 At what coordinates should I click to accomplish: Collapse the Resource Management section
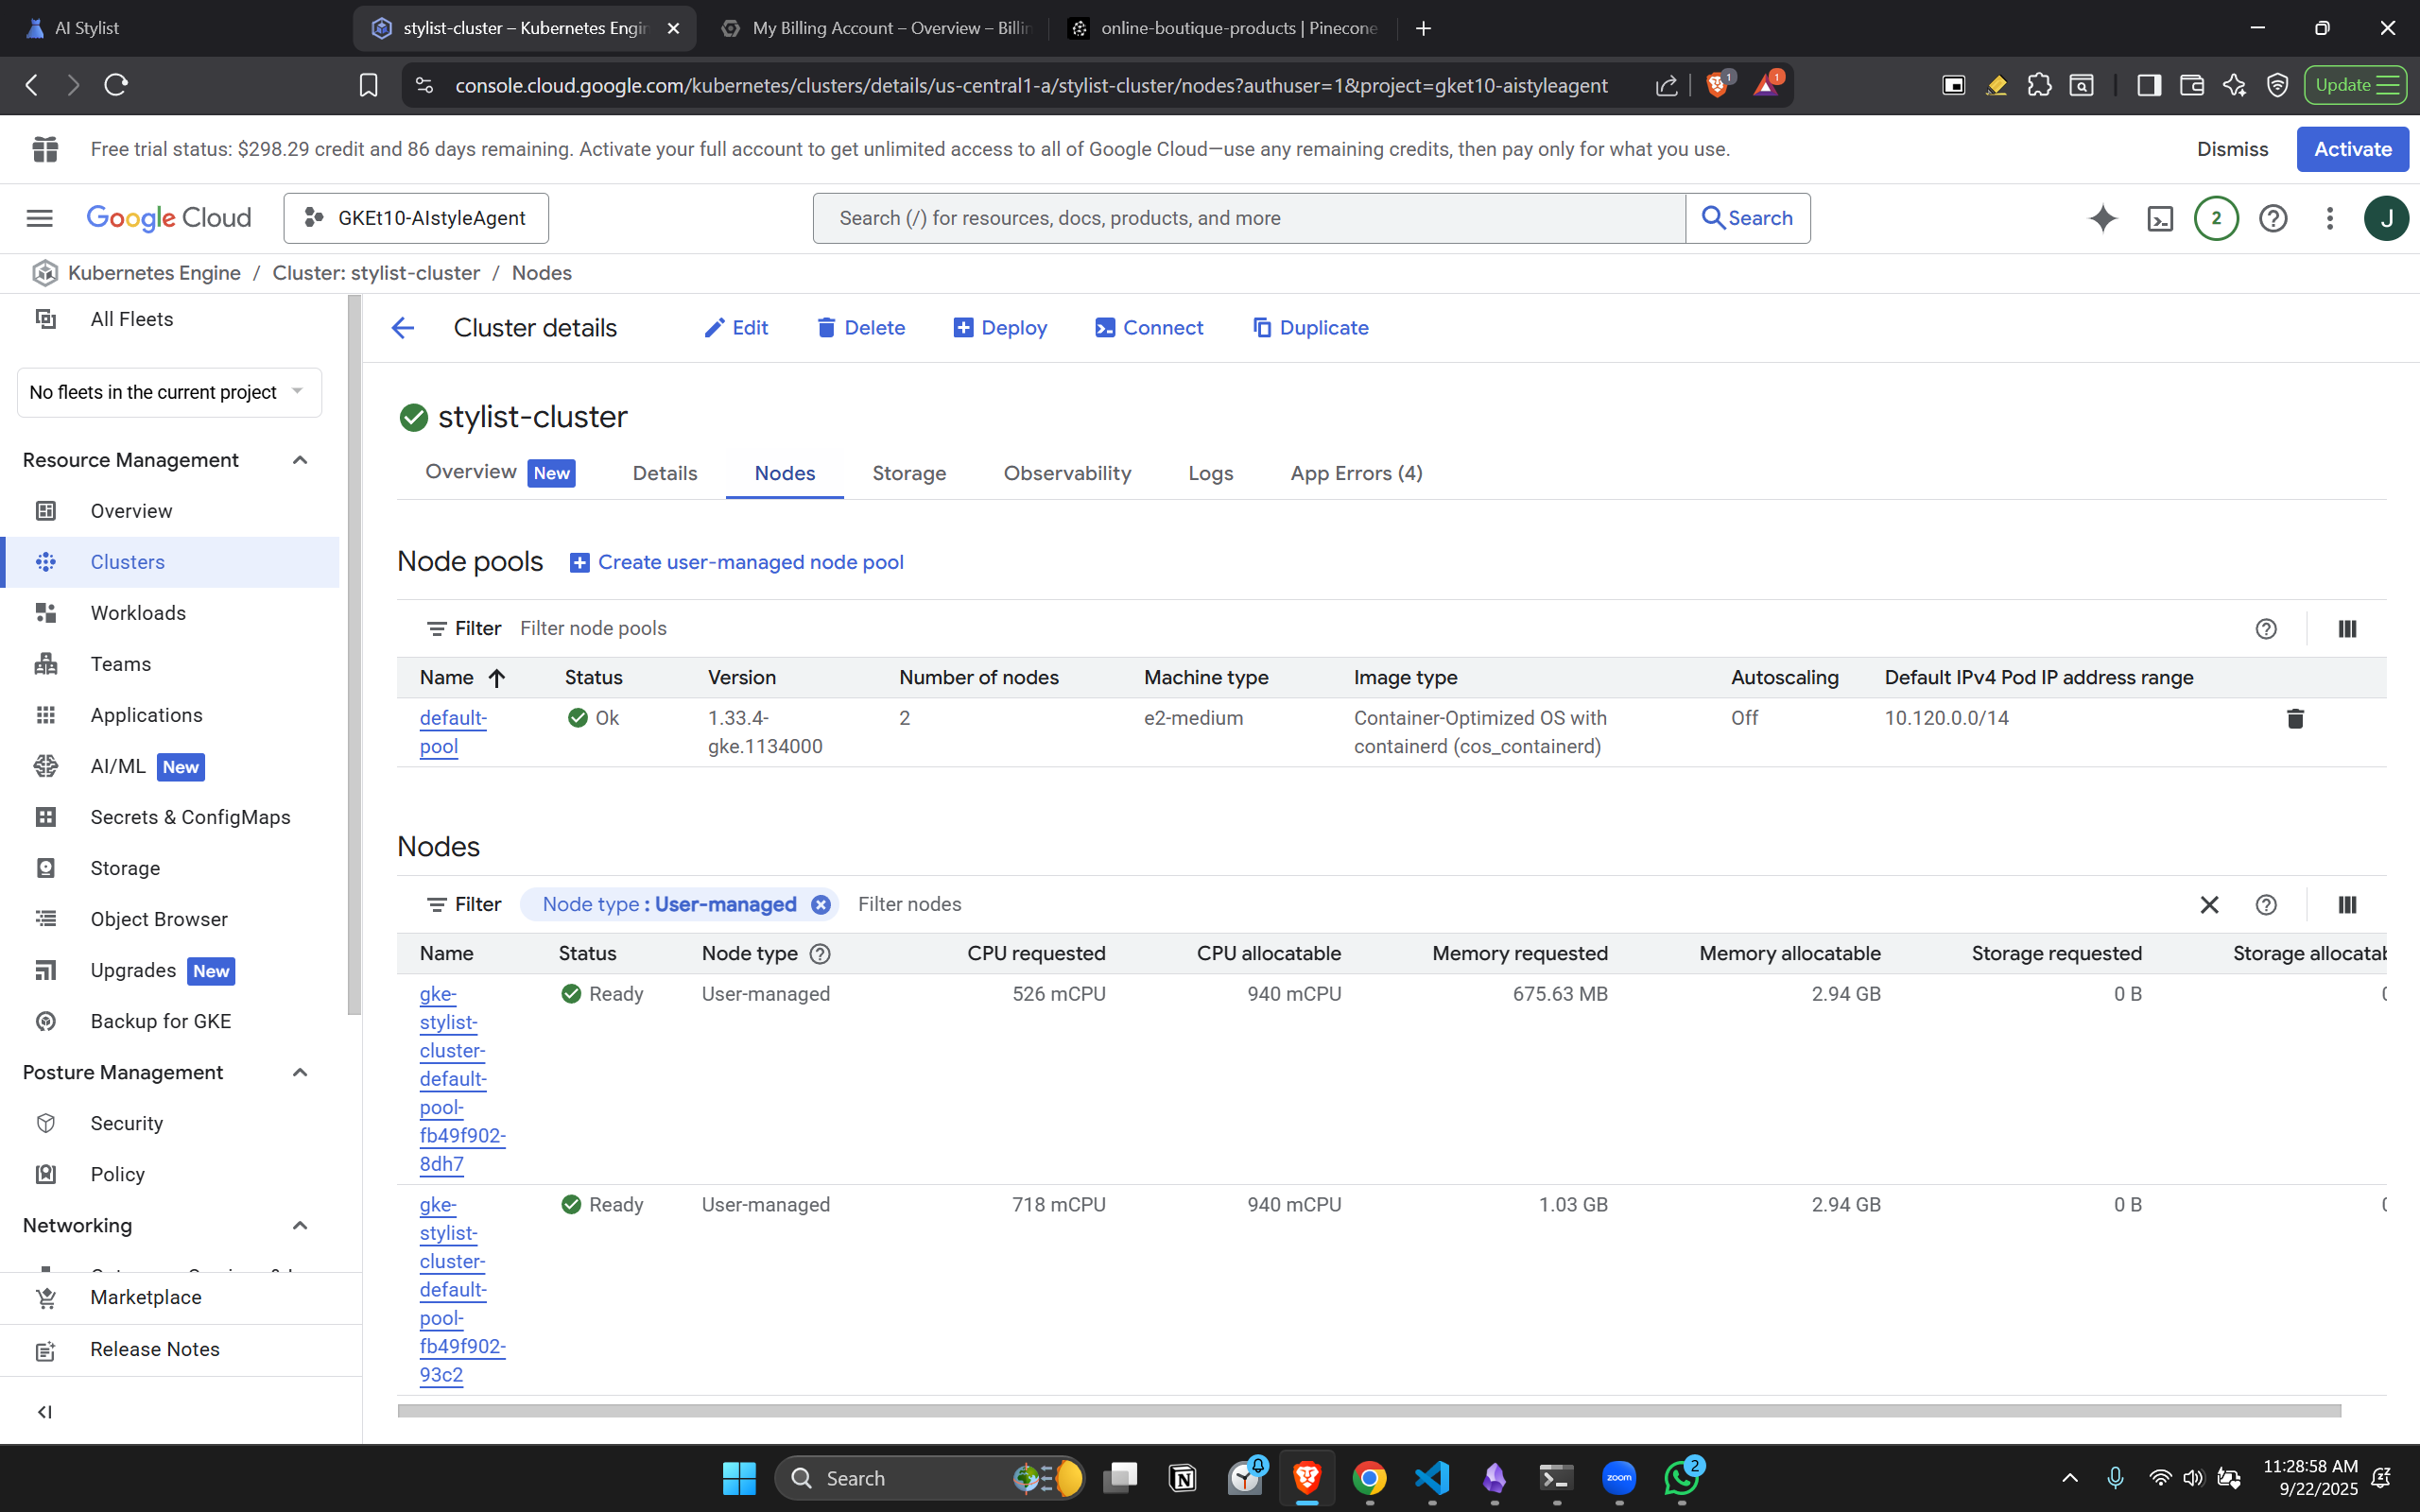coord(299,460)
